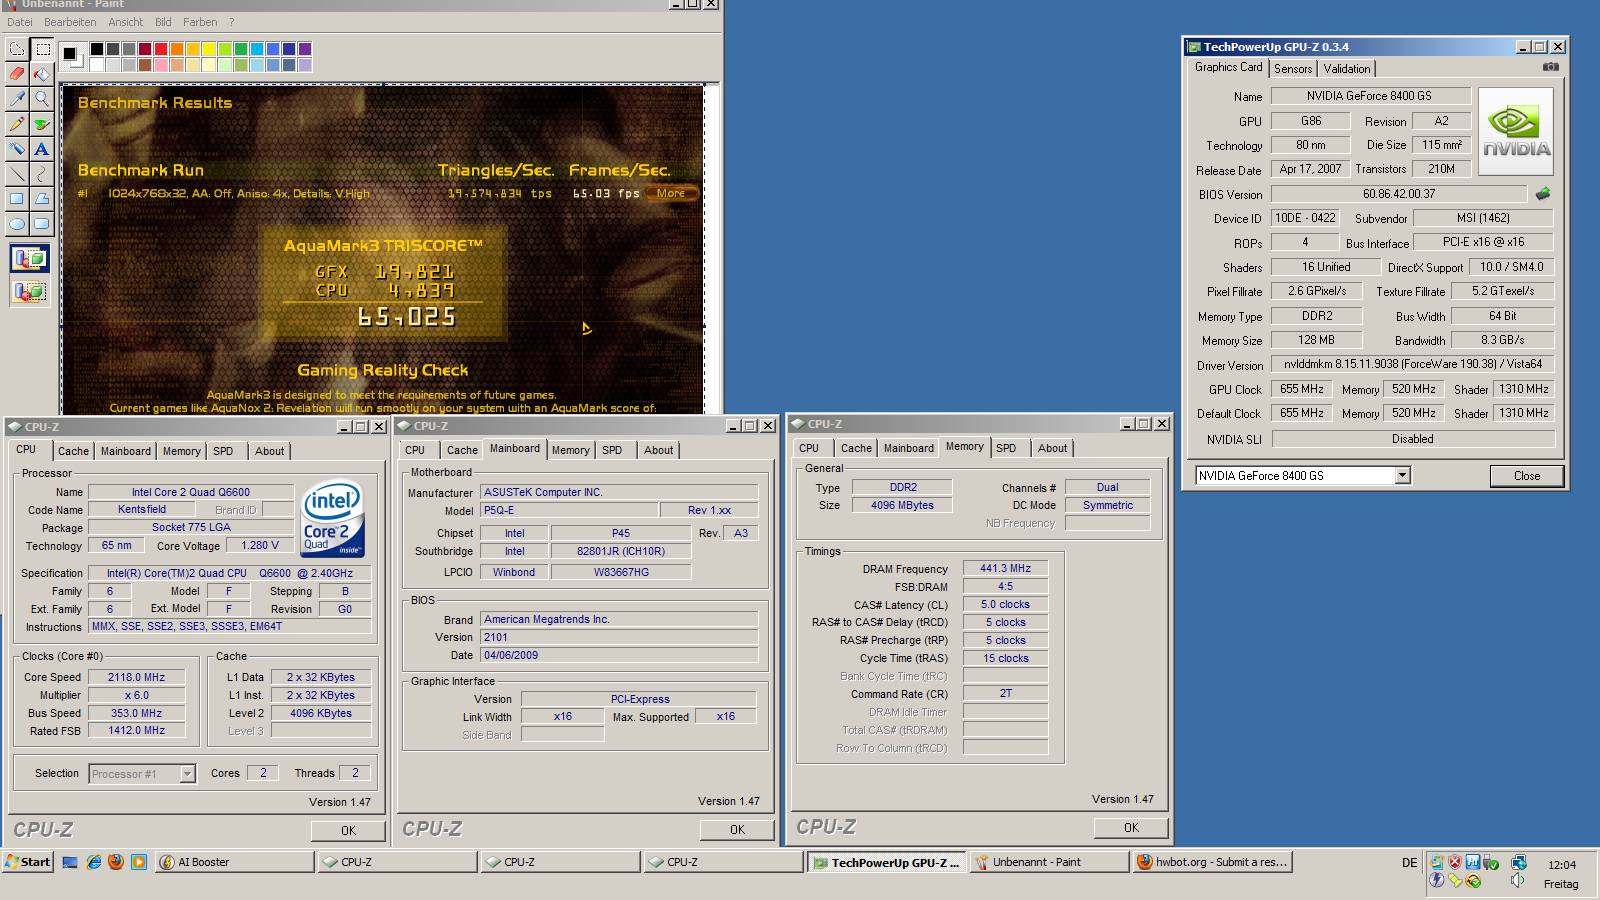The height and width of the screenshot is (900, 1600).
Task: Open the Ansicht menu in Paint
Action: tap(126, 22)
